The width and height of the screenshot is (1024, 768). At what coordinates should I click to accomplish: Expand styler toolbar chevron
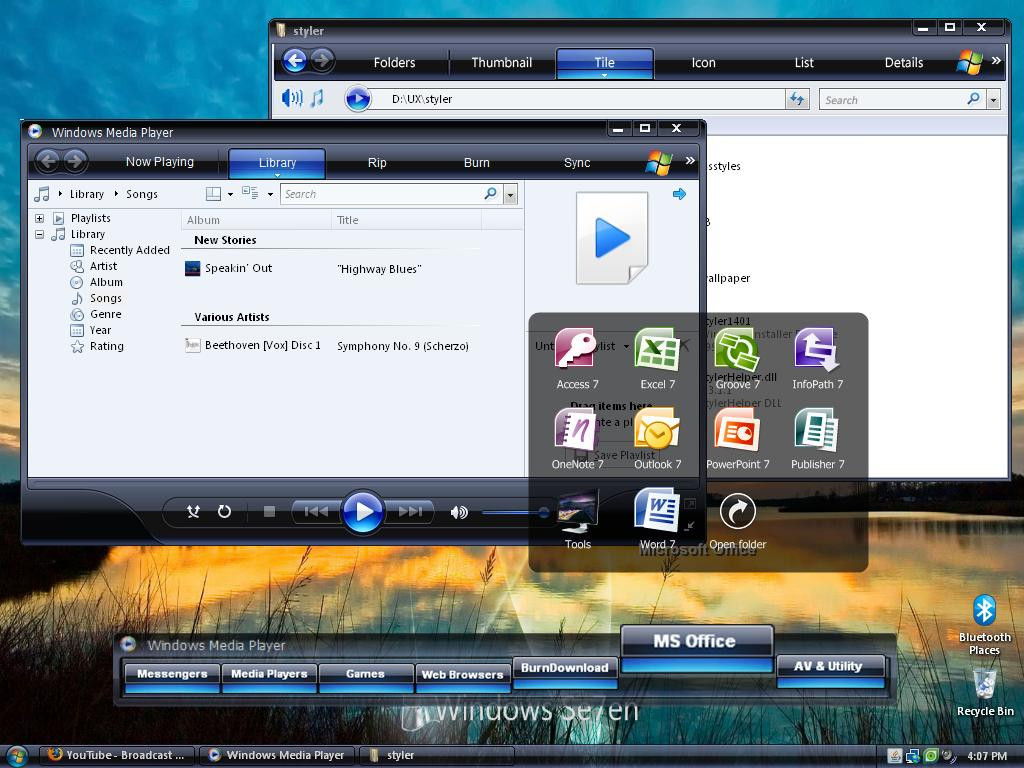tap(996, 61)
